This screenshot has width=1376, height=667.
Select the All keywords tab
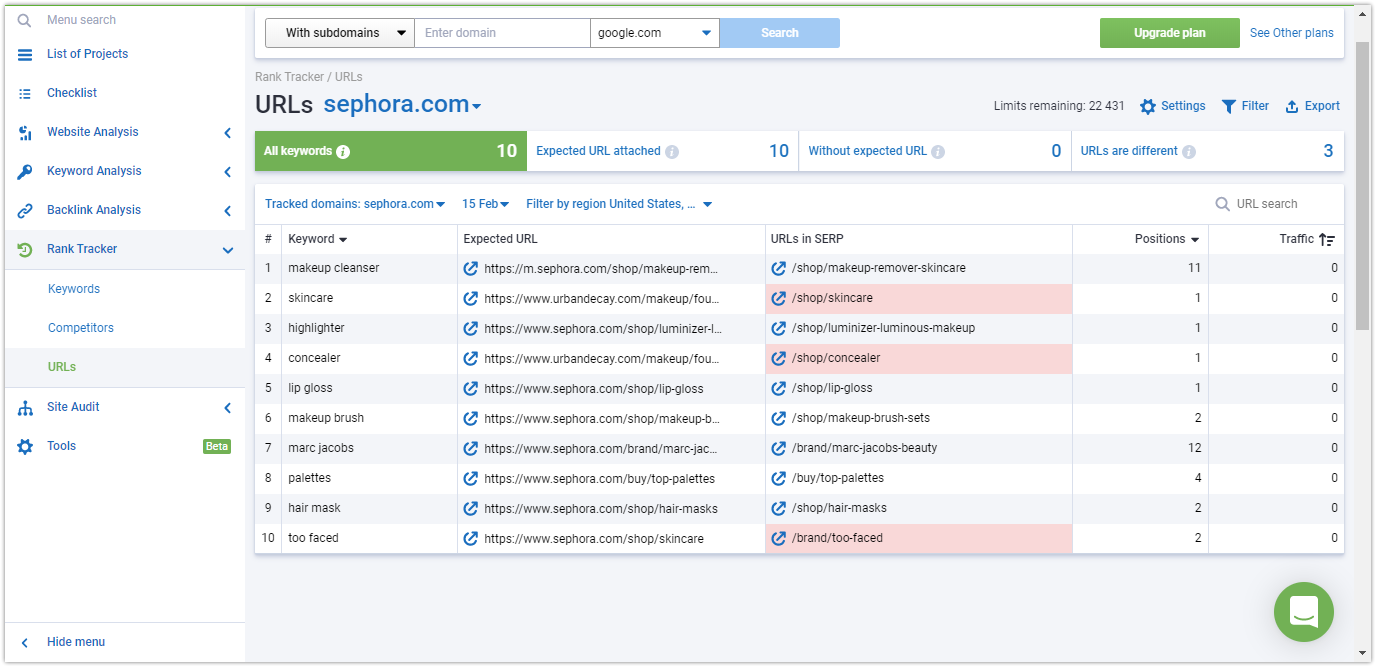(x=391, y=151)
